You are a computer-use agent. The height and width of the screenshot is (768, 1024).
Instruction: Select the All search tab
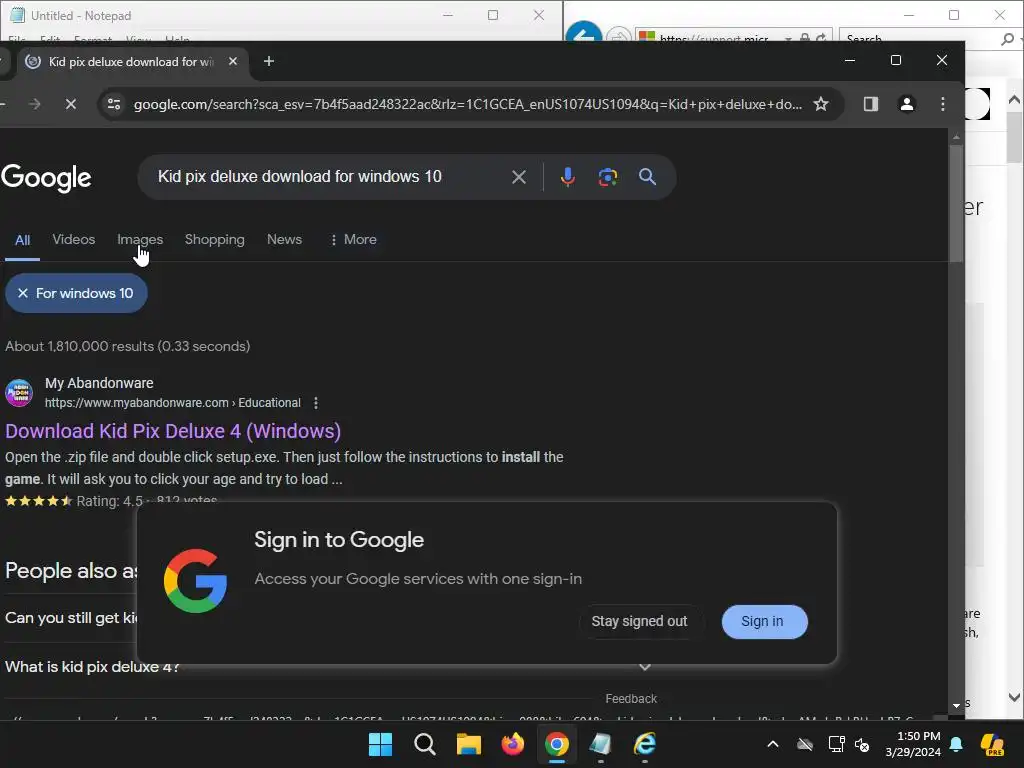22,240
